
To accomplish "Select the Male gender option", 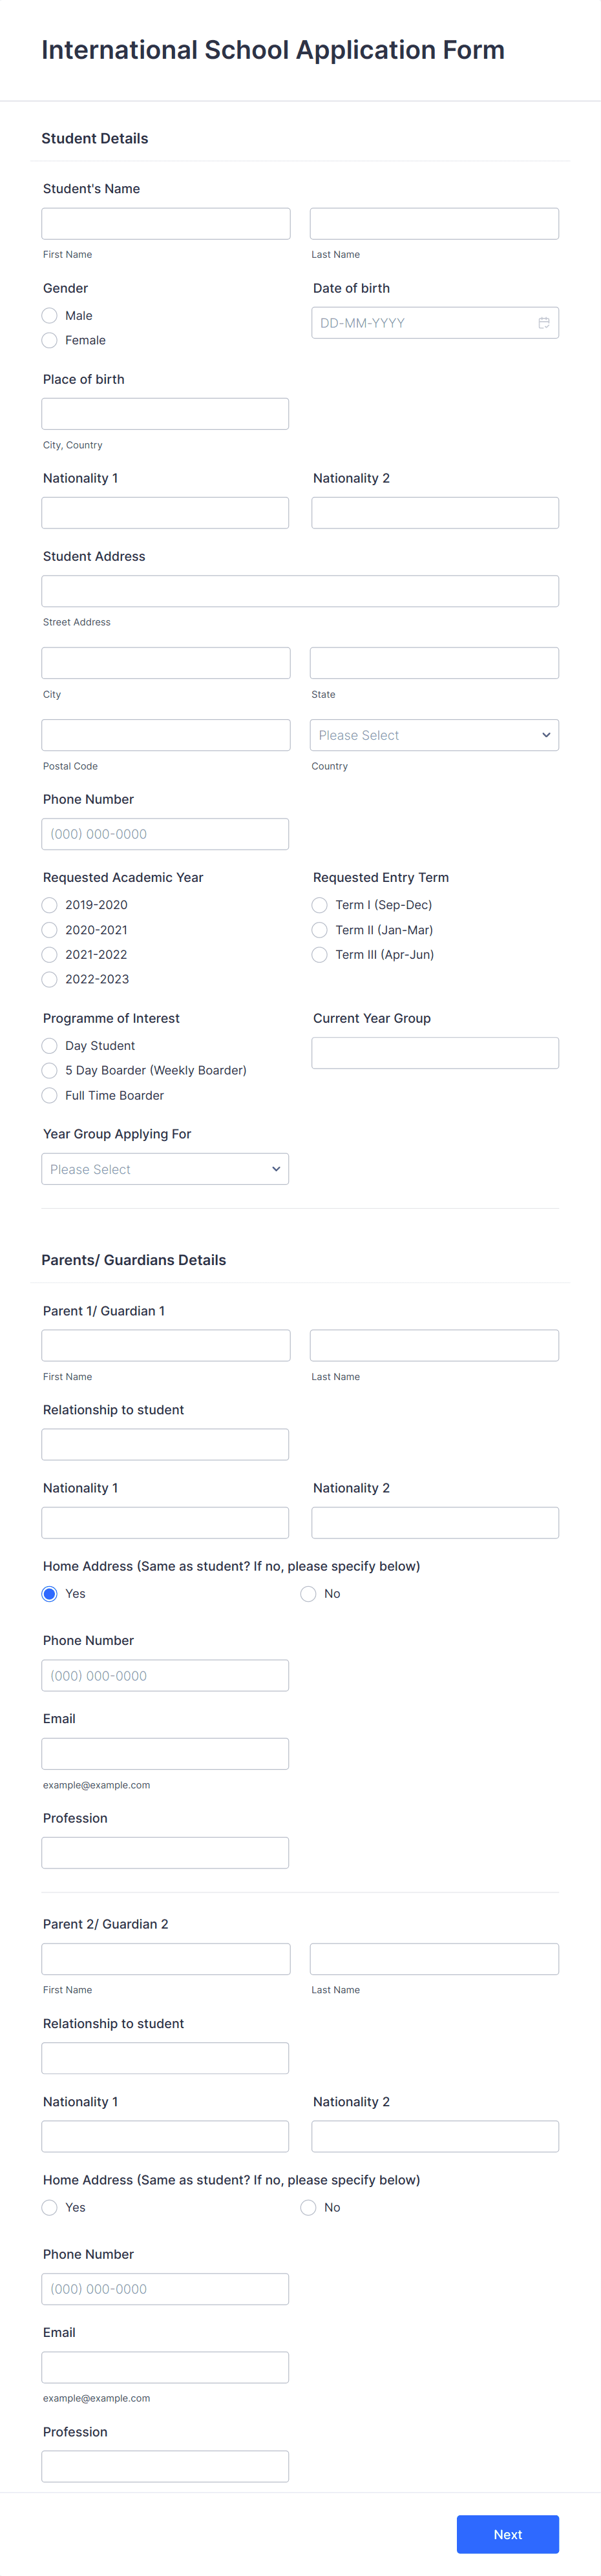I will (49, 315).
